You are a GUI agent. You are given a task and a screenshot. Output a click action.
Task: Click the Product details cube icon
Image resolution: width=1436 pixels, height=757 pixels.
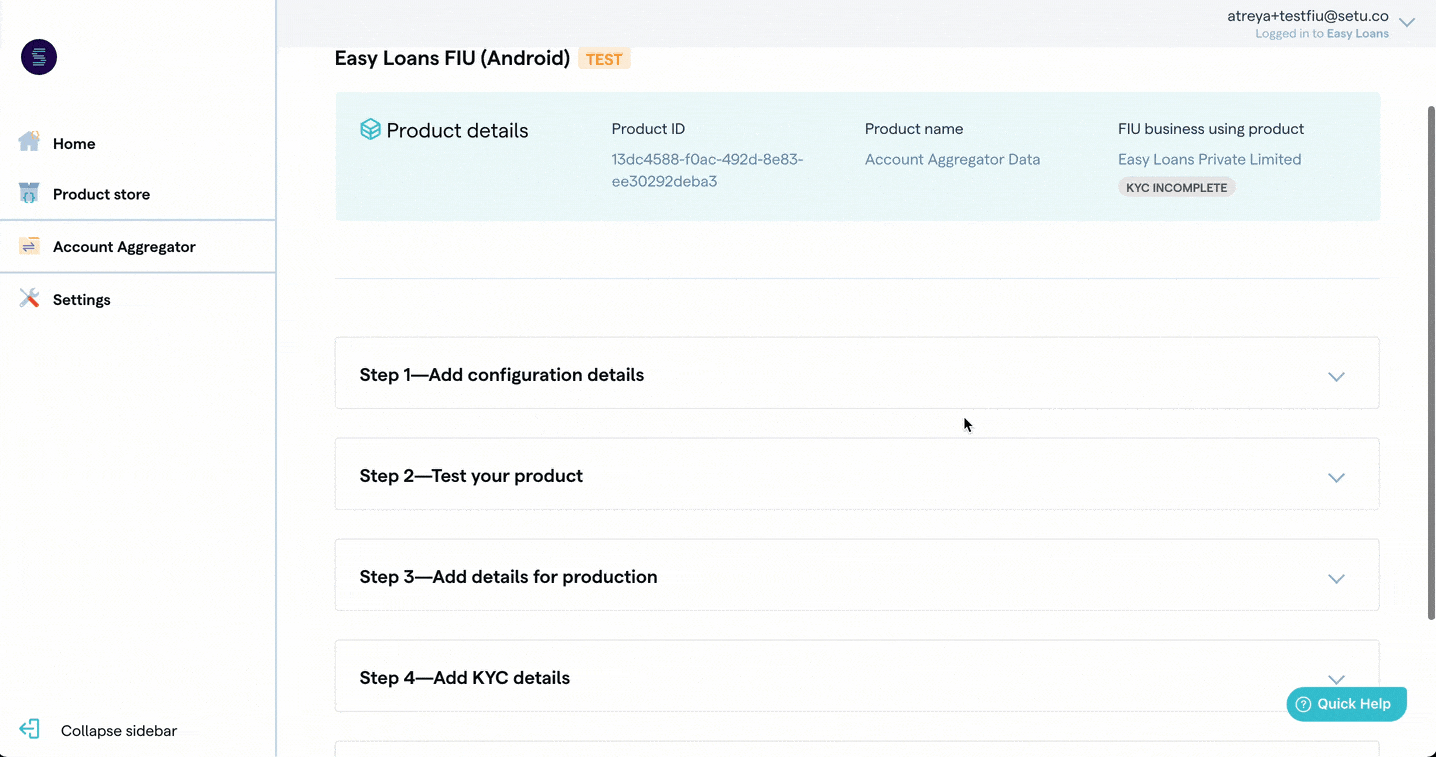coord(370,130)
